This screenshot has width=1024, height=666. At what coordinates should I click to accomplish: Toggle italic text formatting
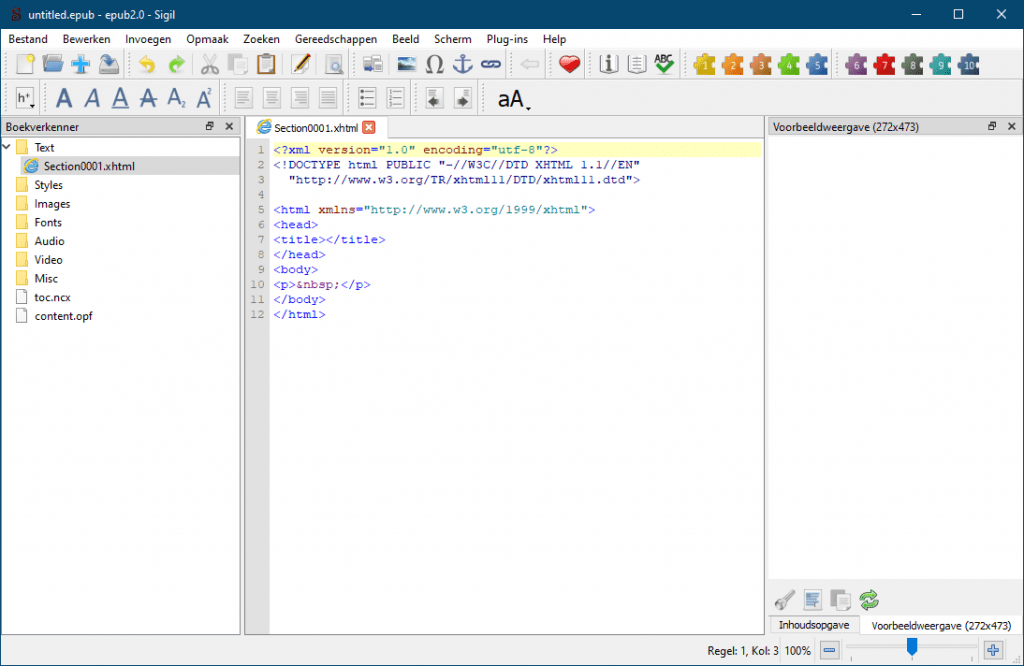92,98
